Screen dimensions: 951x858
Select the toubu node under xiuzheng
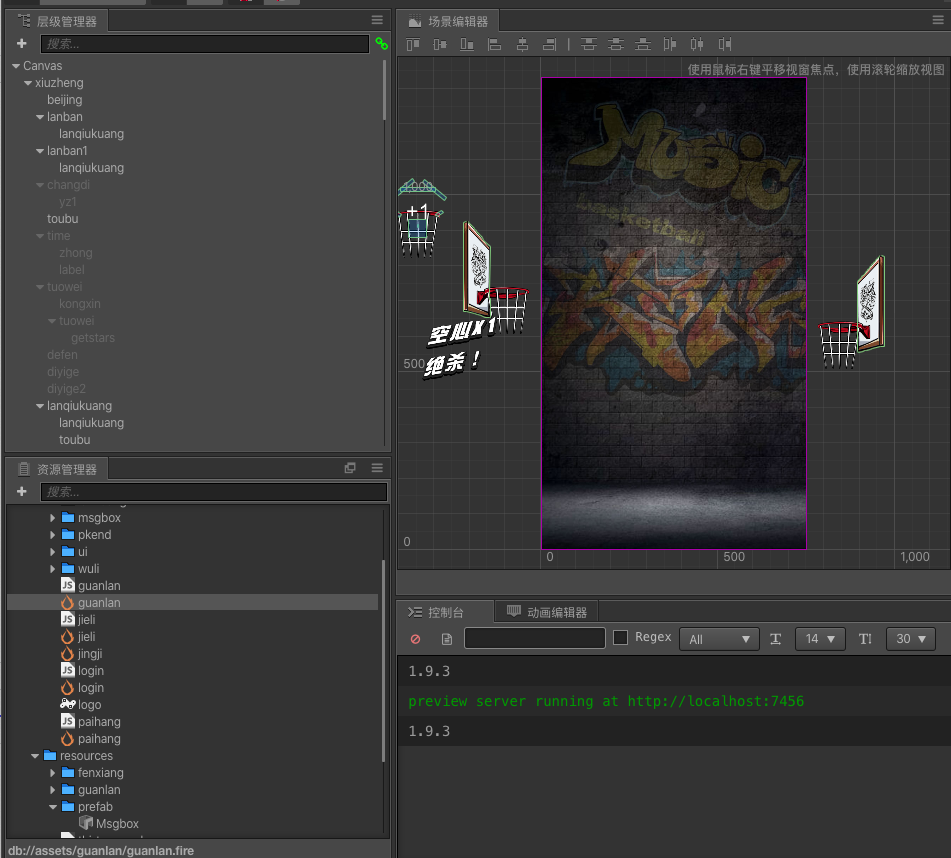[x=62, y=219]
